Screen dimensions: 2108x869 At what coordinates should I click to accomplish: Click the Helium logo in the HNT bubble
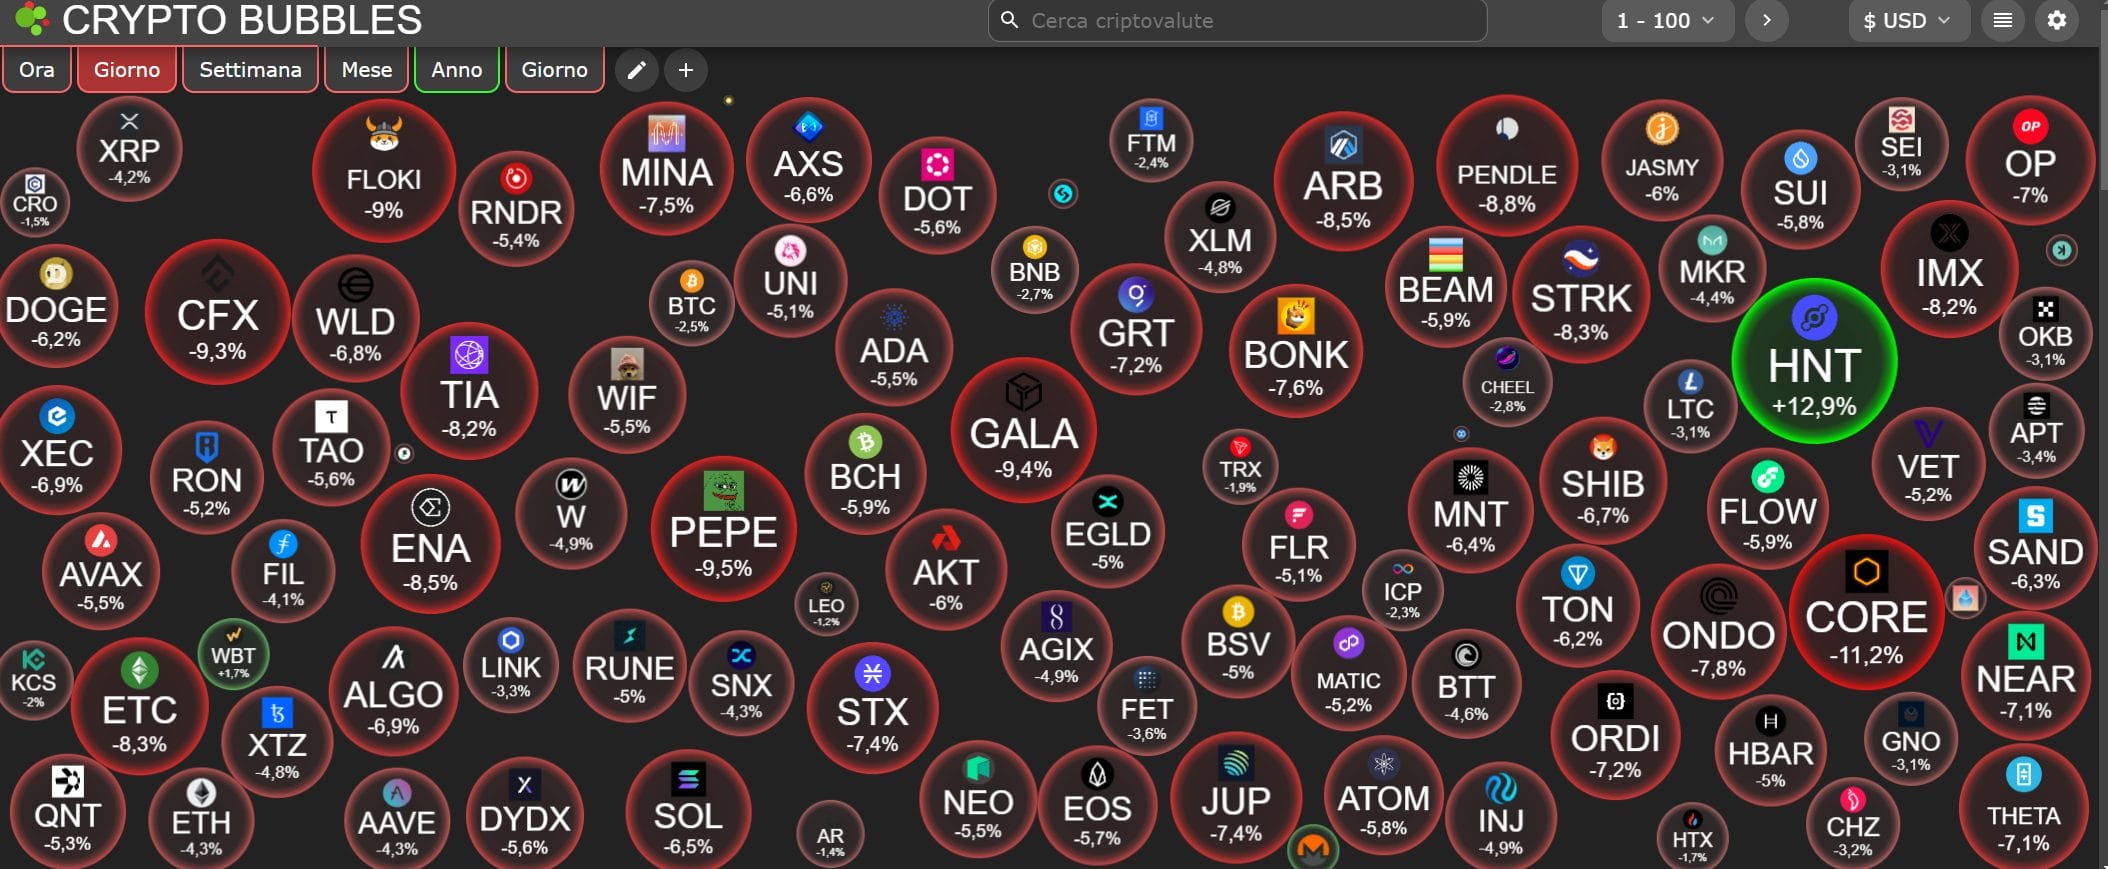1814,319
